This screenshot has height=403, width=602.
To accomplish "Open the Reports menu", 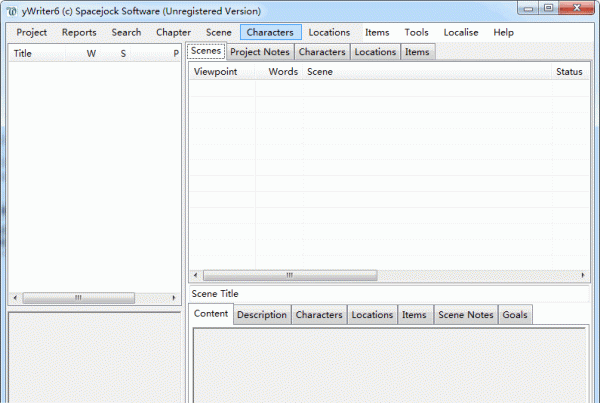I will 79,32.
